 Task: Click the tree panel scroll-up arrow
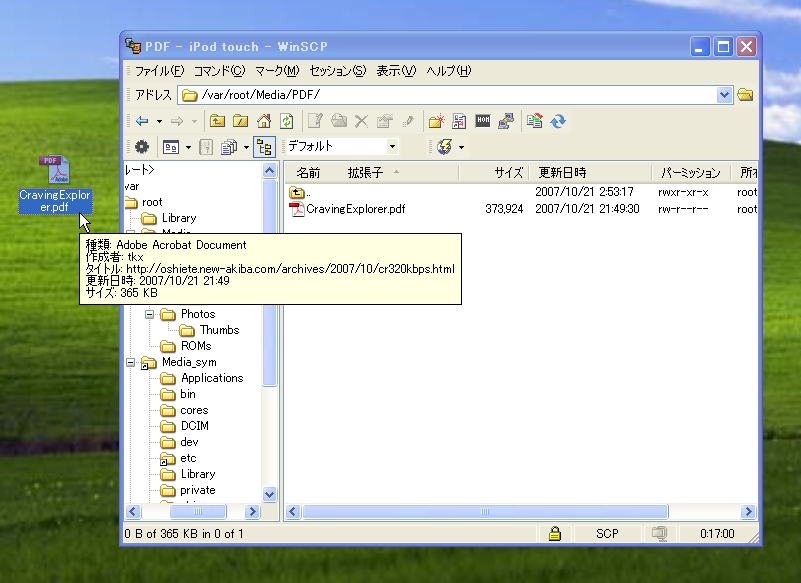pos(270,170)
